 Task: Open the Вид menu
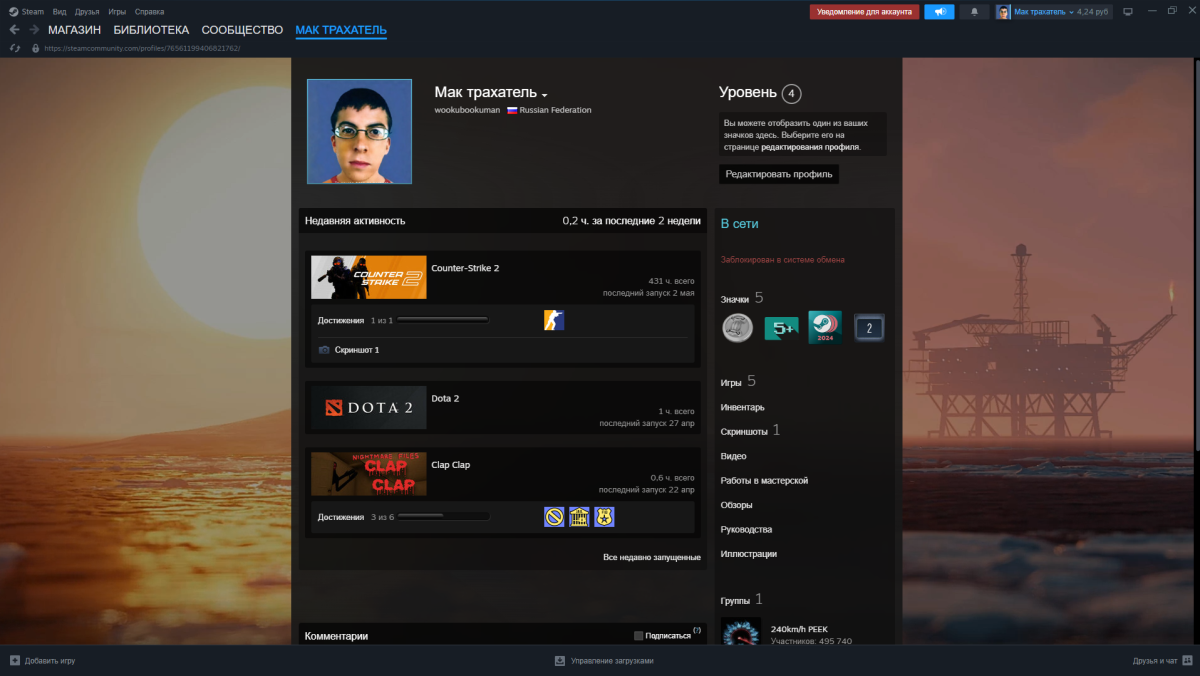click(x=60, y=12)
